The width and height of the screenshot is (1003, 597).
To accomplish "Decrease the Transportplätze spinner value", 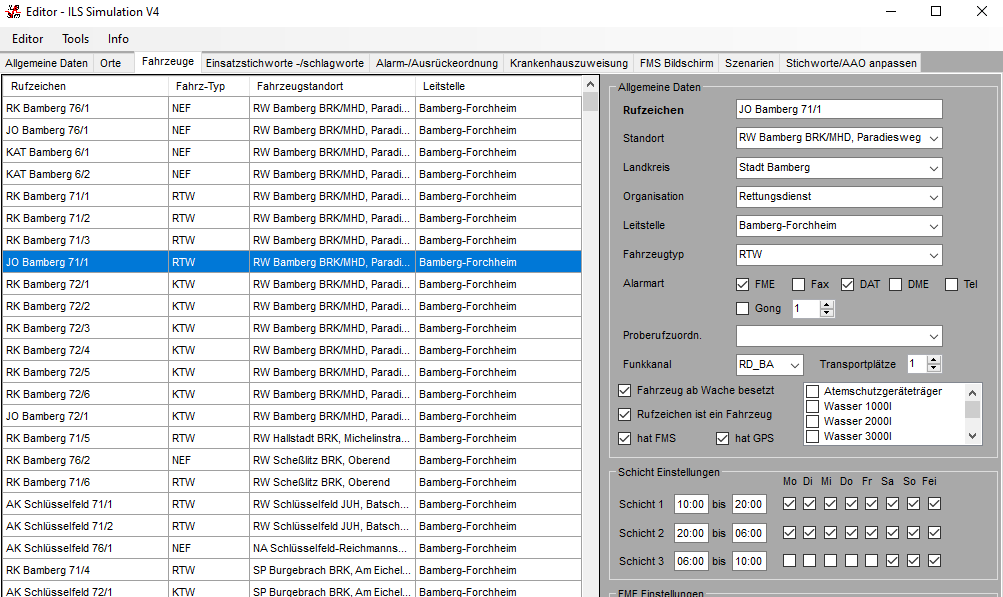I will click(x=932, y=369).
